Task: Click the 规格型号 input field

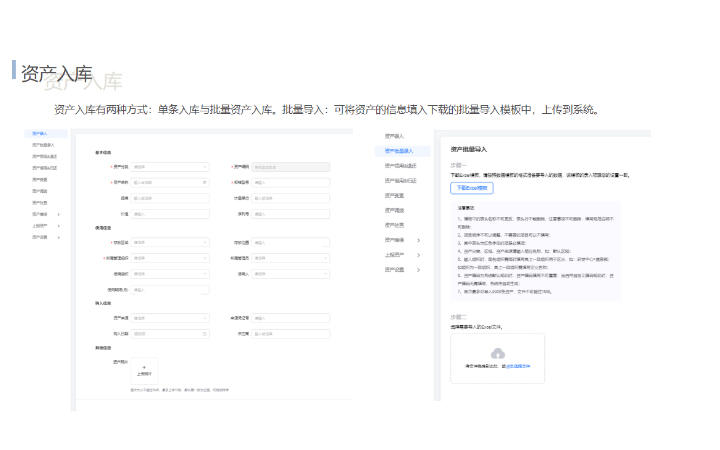Action: click(x=290, y=182)
